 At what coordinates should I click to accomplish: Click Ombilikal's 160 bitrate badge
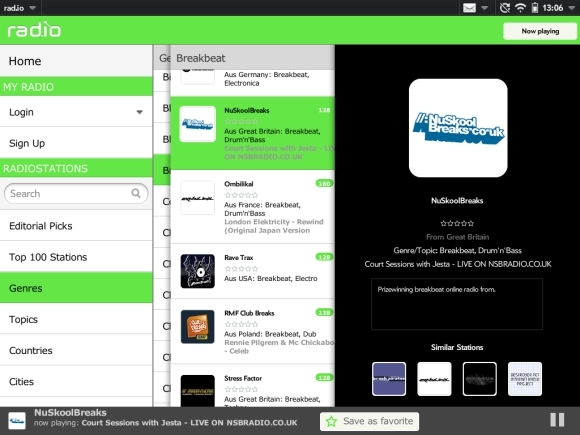324,183
